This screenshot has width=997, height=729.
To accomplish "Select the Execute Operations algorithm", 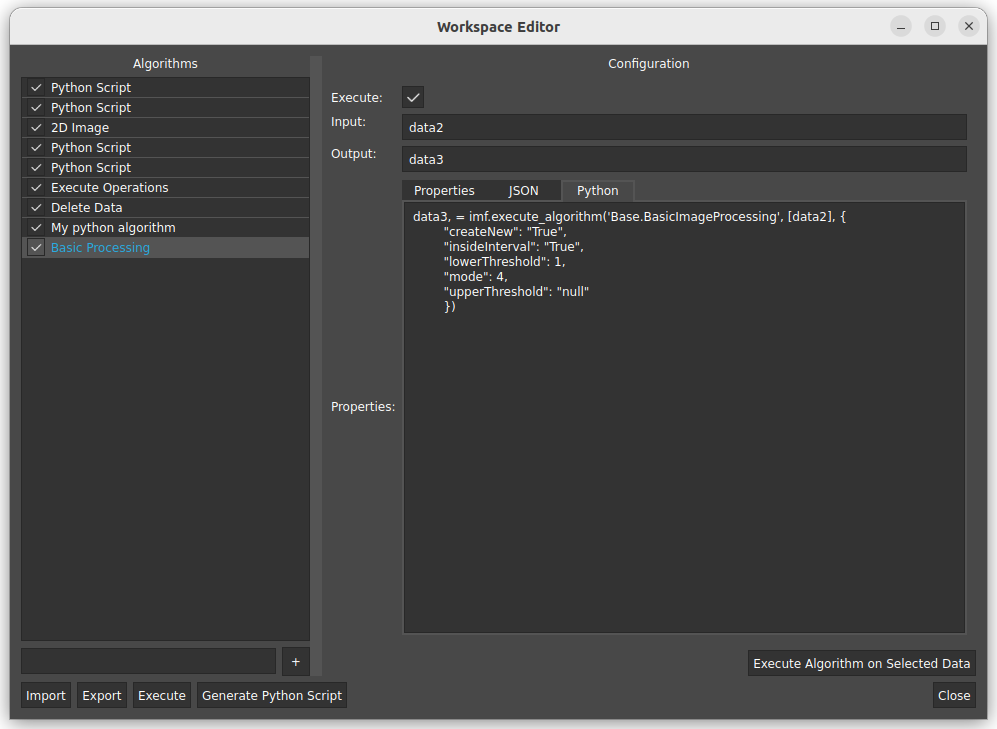I will pyautogui.click(x=109, y=187).
